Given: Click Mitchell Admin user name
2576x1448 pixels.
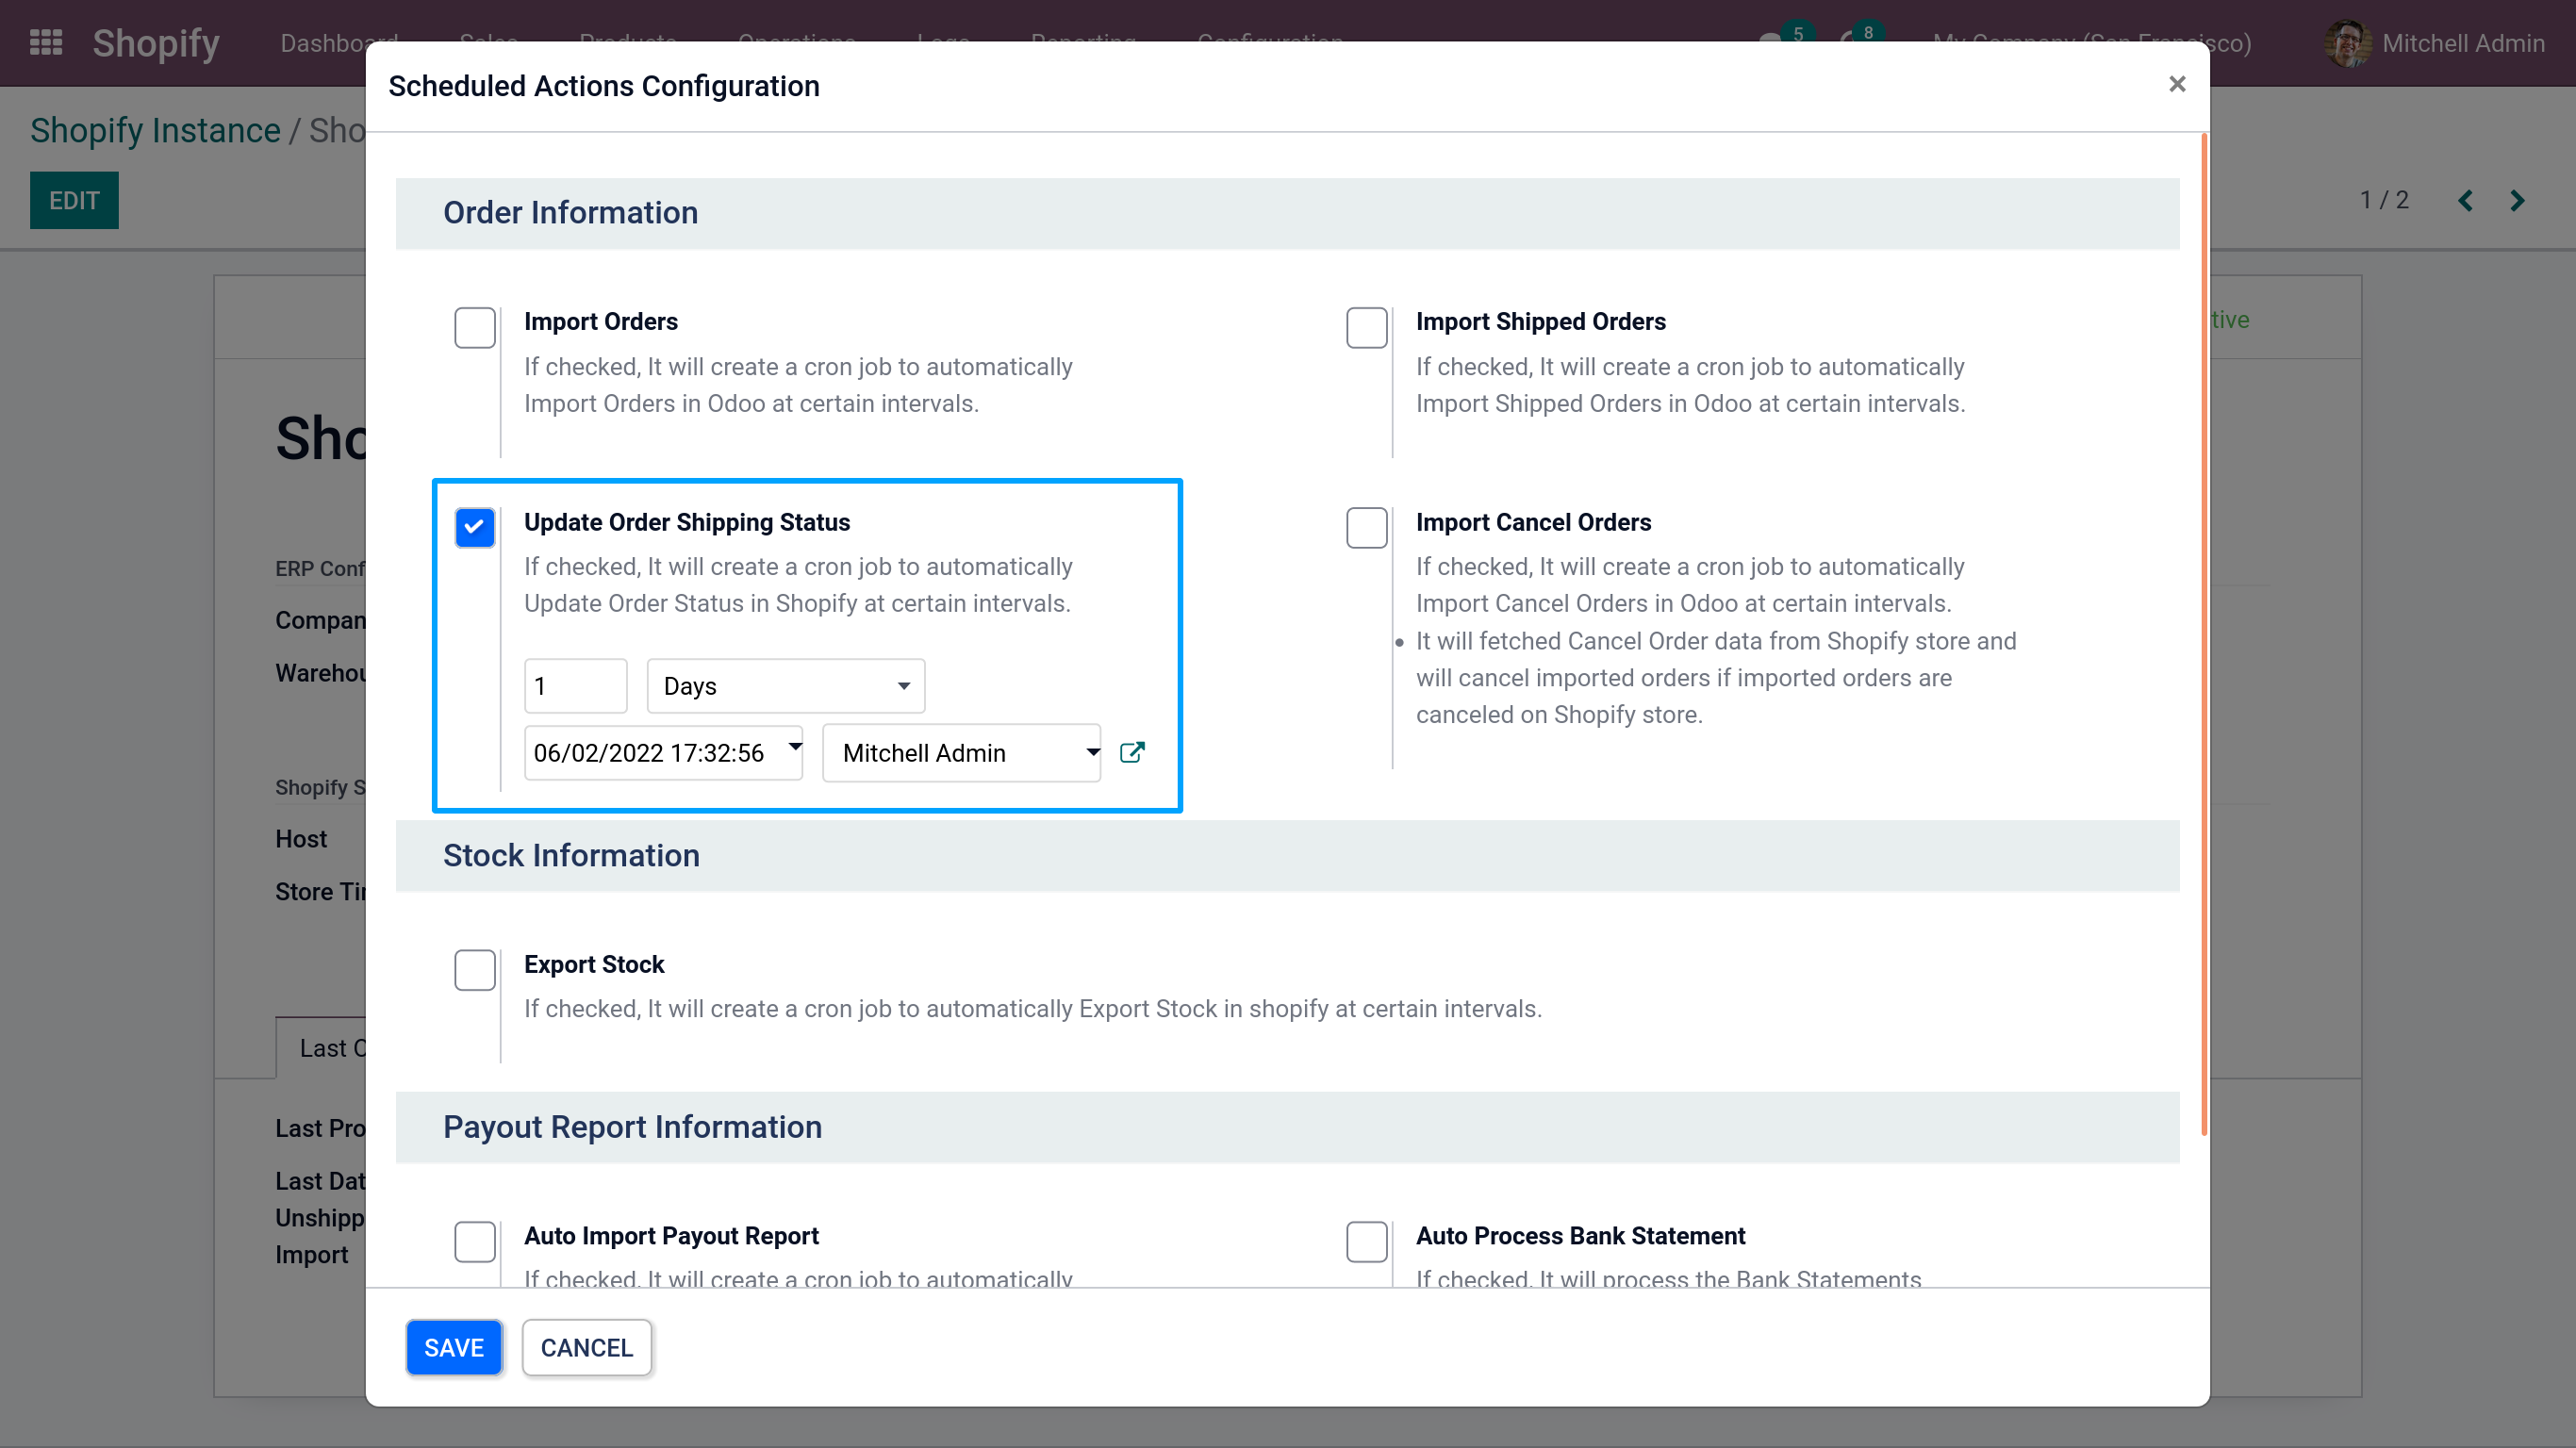Looking at the screenshot, I should 2463,43.
